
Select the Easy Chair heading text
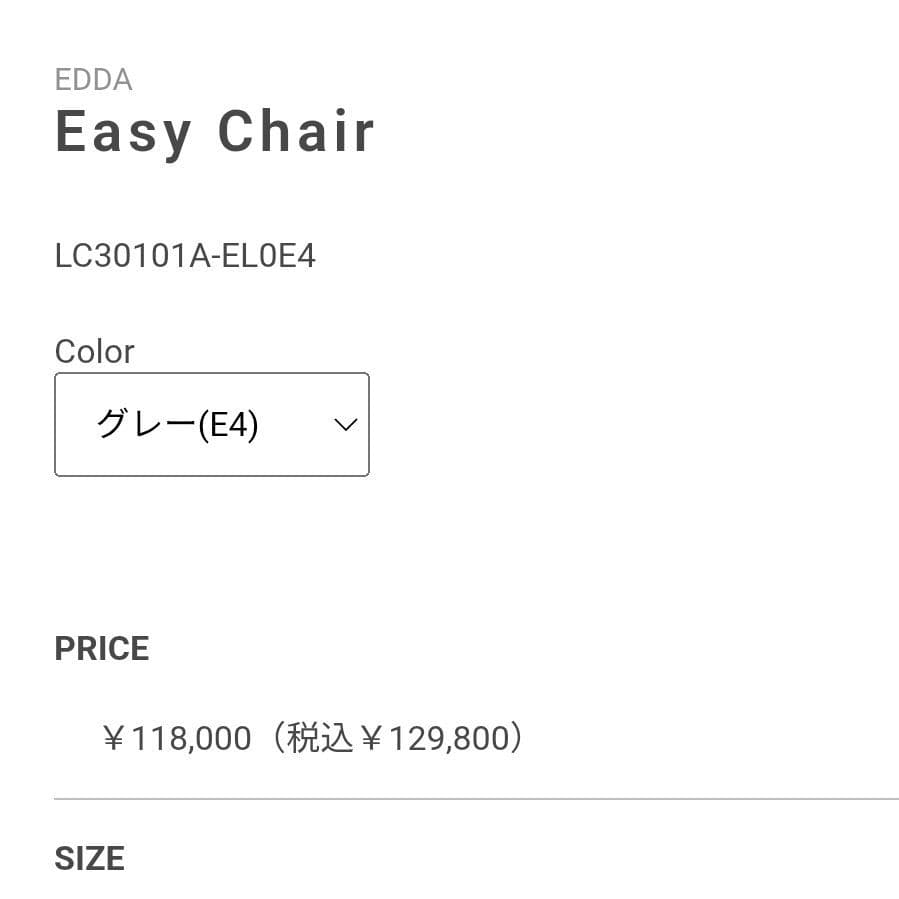[x=214, y=131]
